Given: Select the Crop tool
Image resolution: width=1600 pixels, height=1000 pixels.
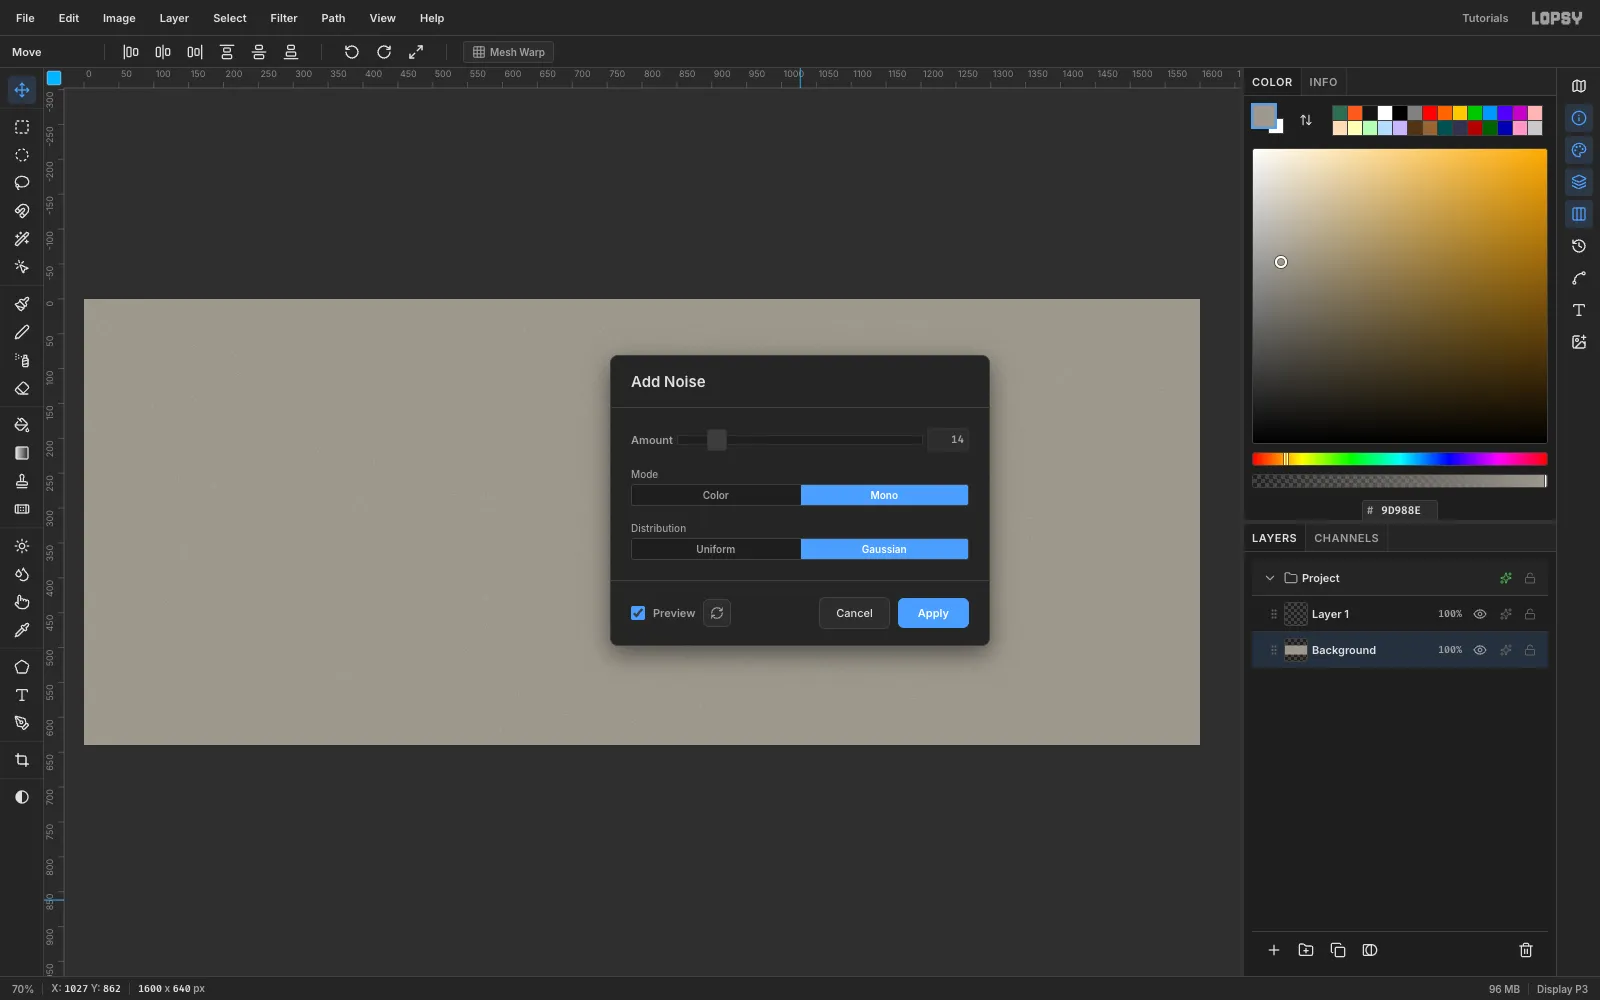Looking at the screenshot, I should tap(22, 760).
